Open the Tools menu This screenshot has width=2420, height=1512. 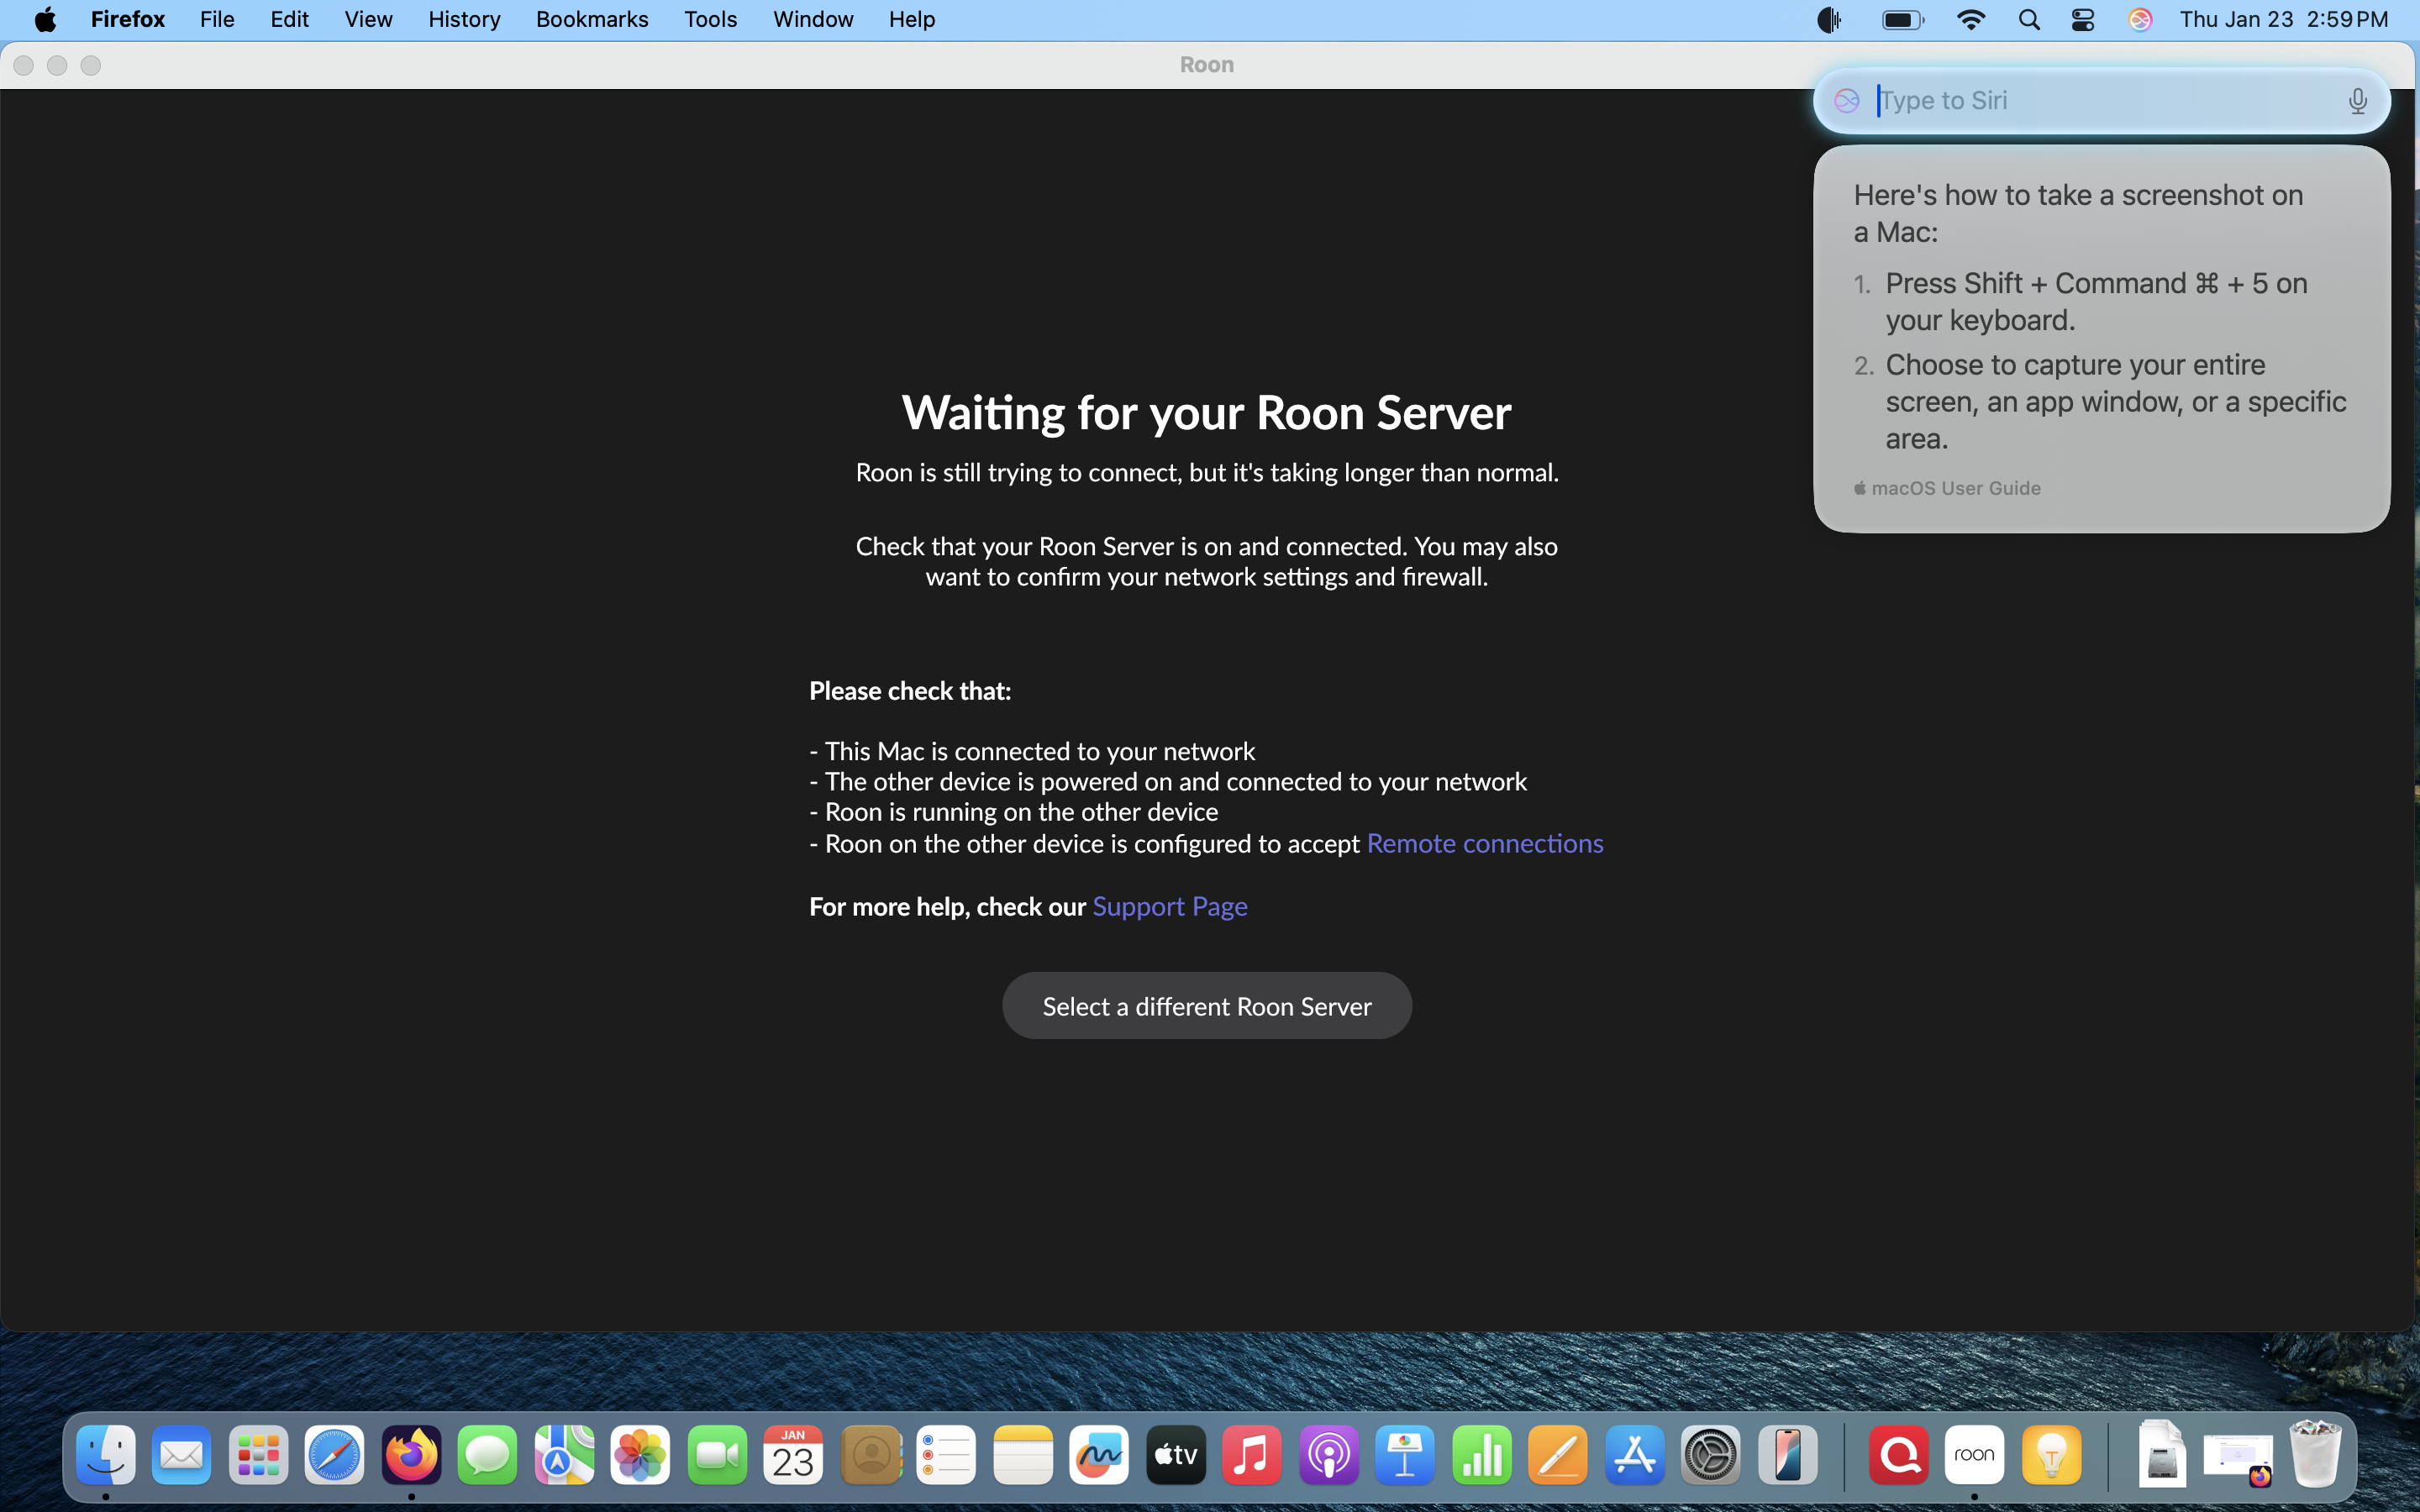pyautogui.click(x=710, y=19)
